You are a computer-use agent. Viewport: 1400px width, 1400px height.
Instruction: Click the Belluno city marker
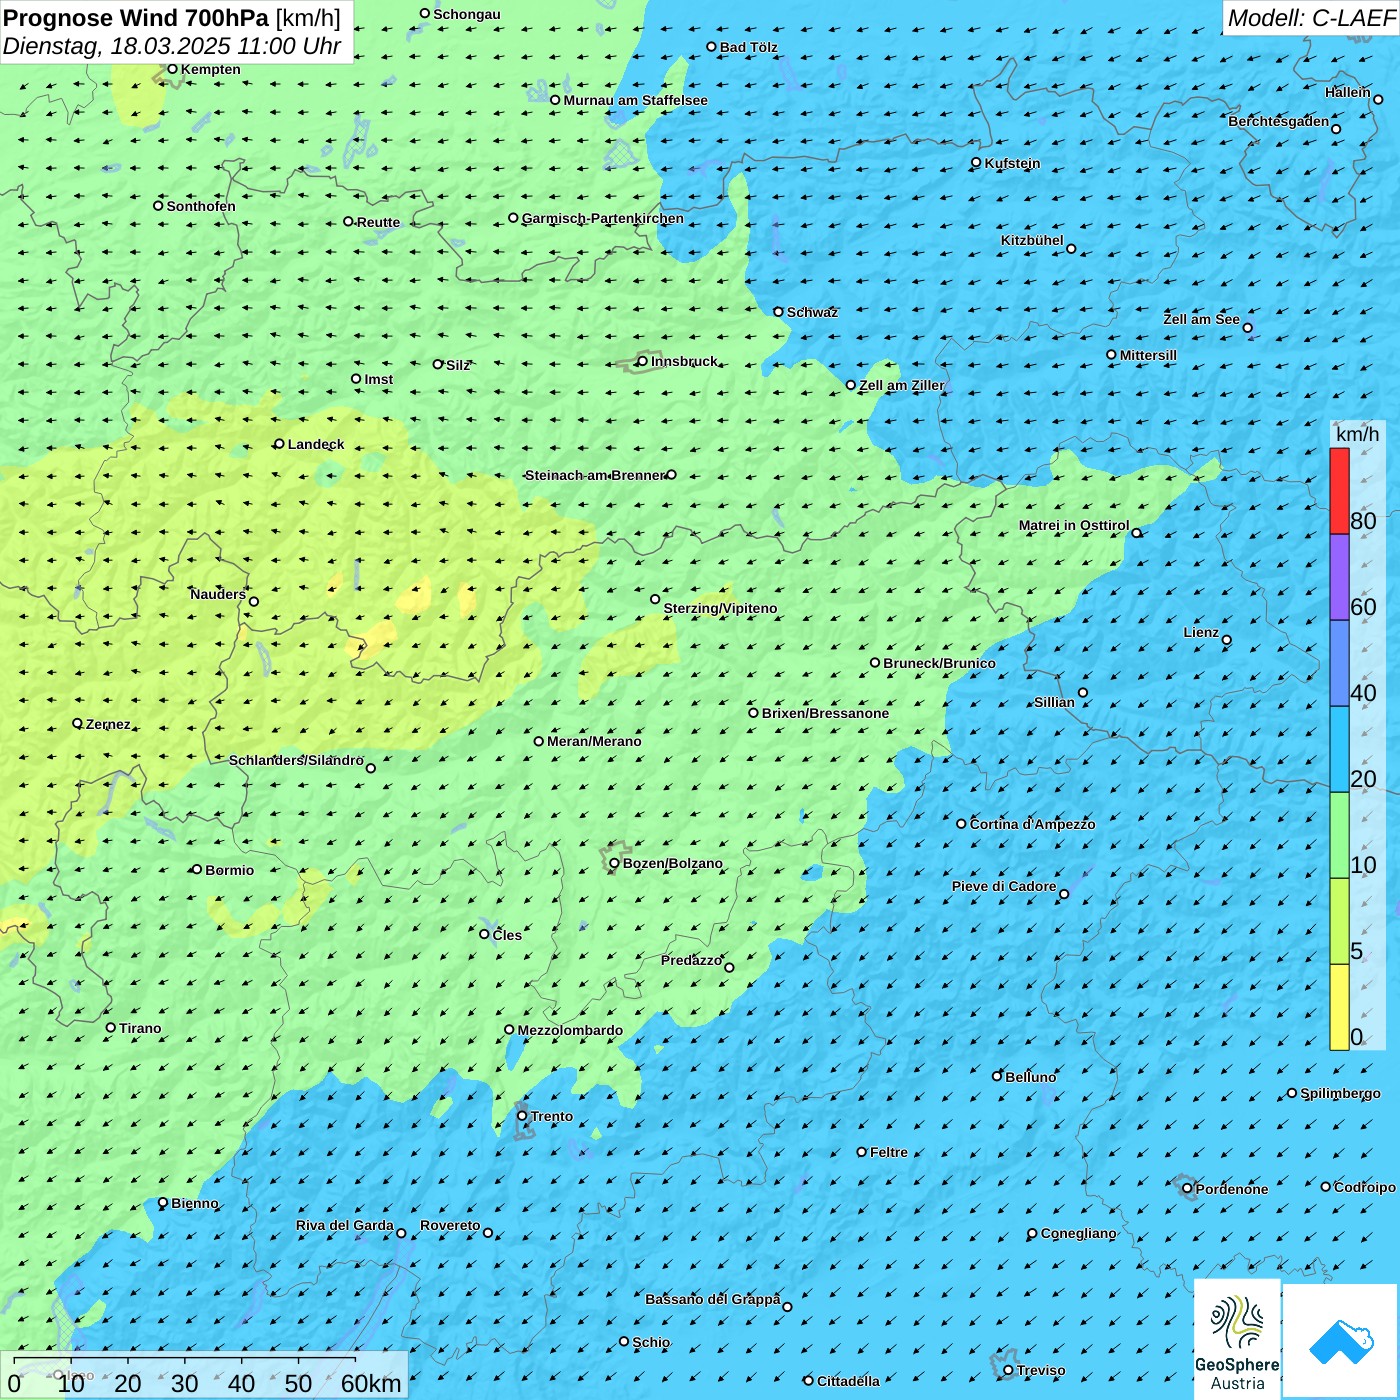[x=997, y=1076]
